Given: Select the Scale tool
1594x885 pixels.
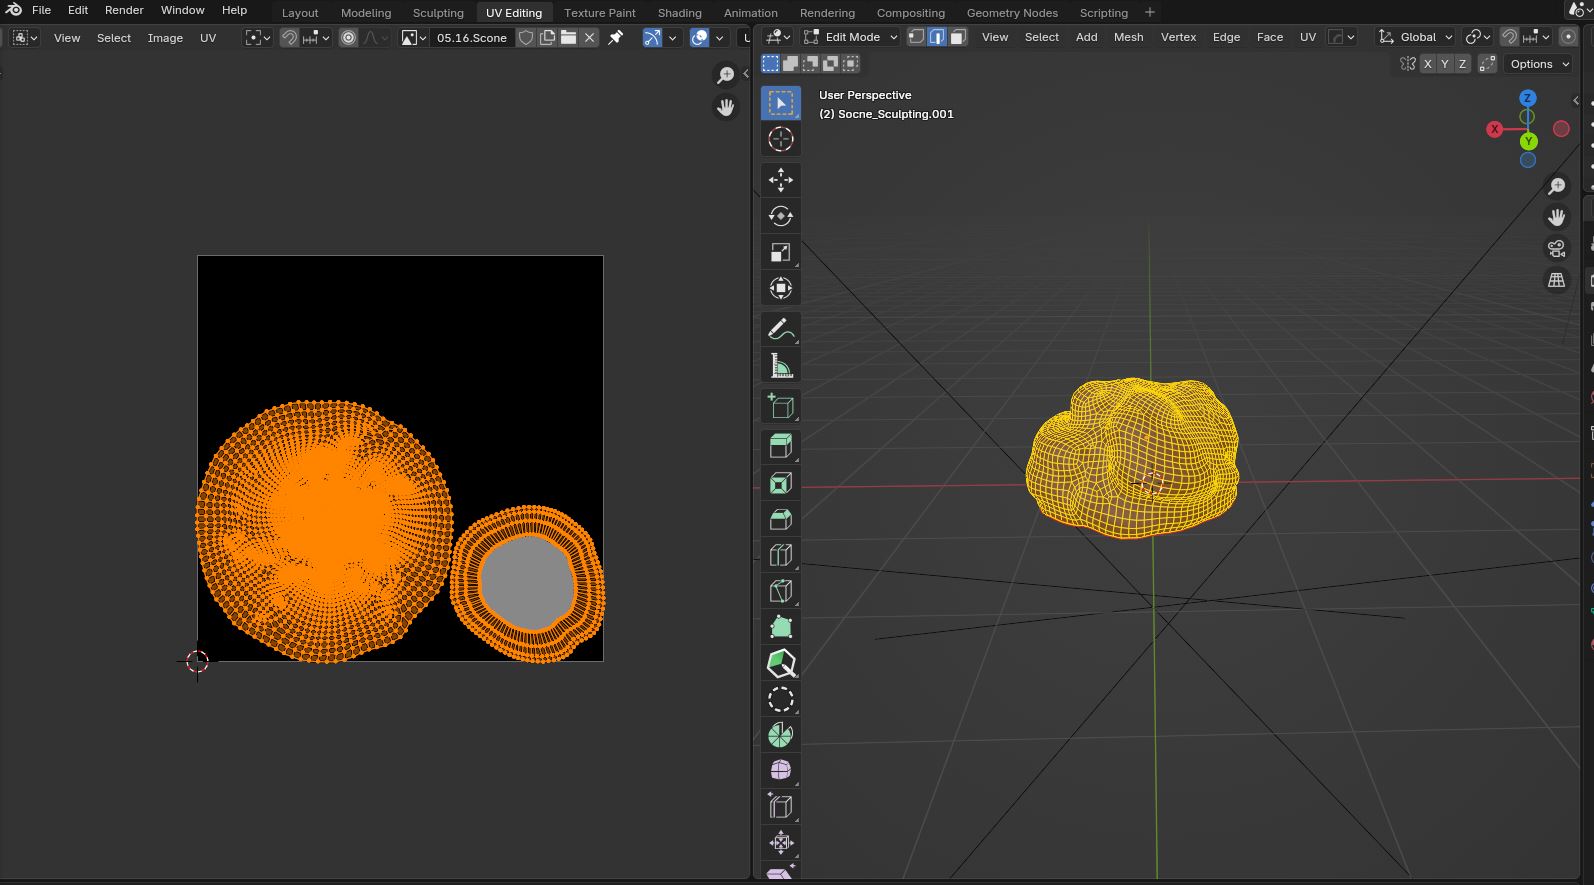Looking at the screenshot, I should 780,252.
